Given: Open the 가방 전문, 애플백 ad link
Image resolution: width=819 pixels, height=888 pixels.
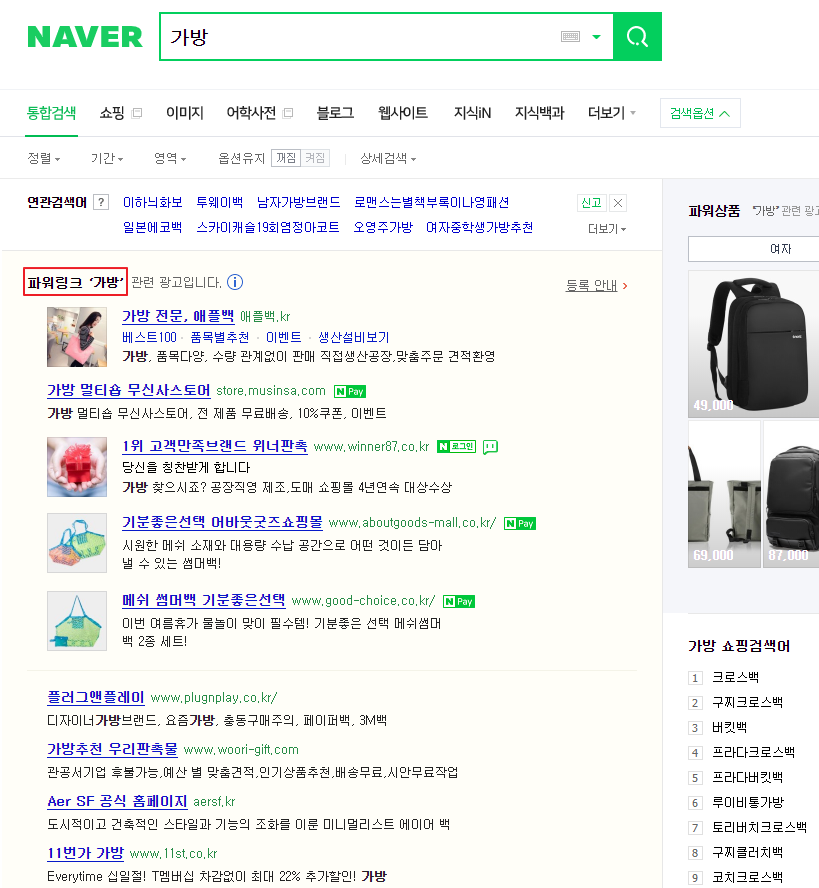Looking at the screenshot, I should 178,316.
